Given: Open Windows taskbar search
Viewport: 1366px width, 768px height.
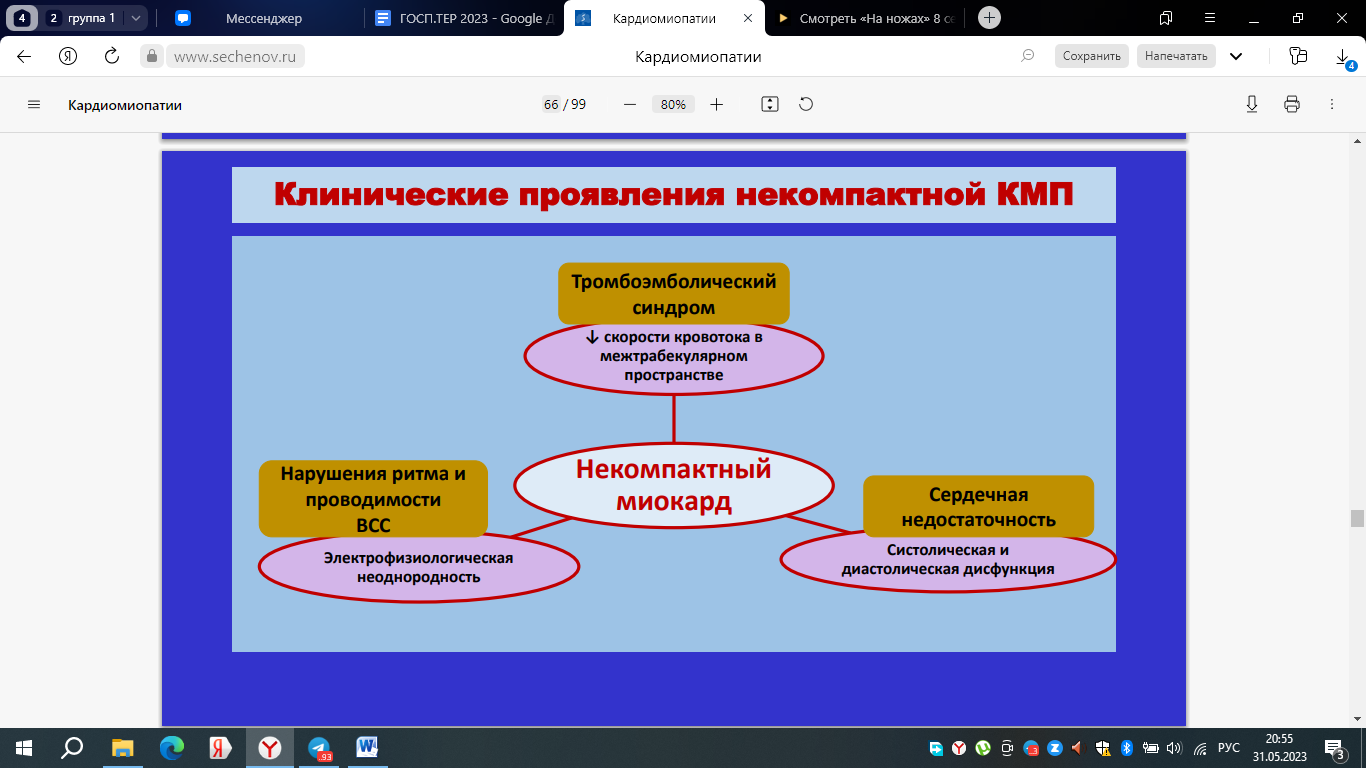Looking at the screenshot, I should coord(72,747).
